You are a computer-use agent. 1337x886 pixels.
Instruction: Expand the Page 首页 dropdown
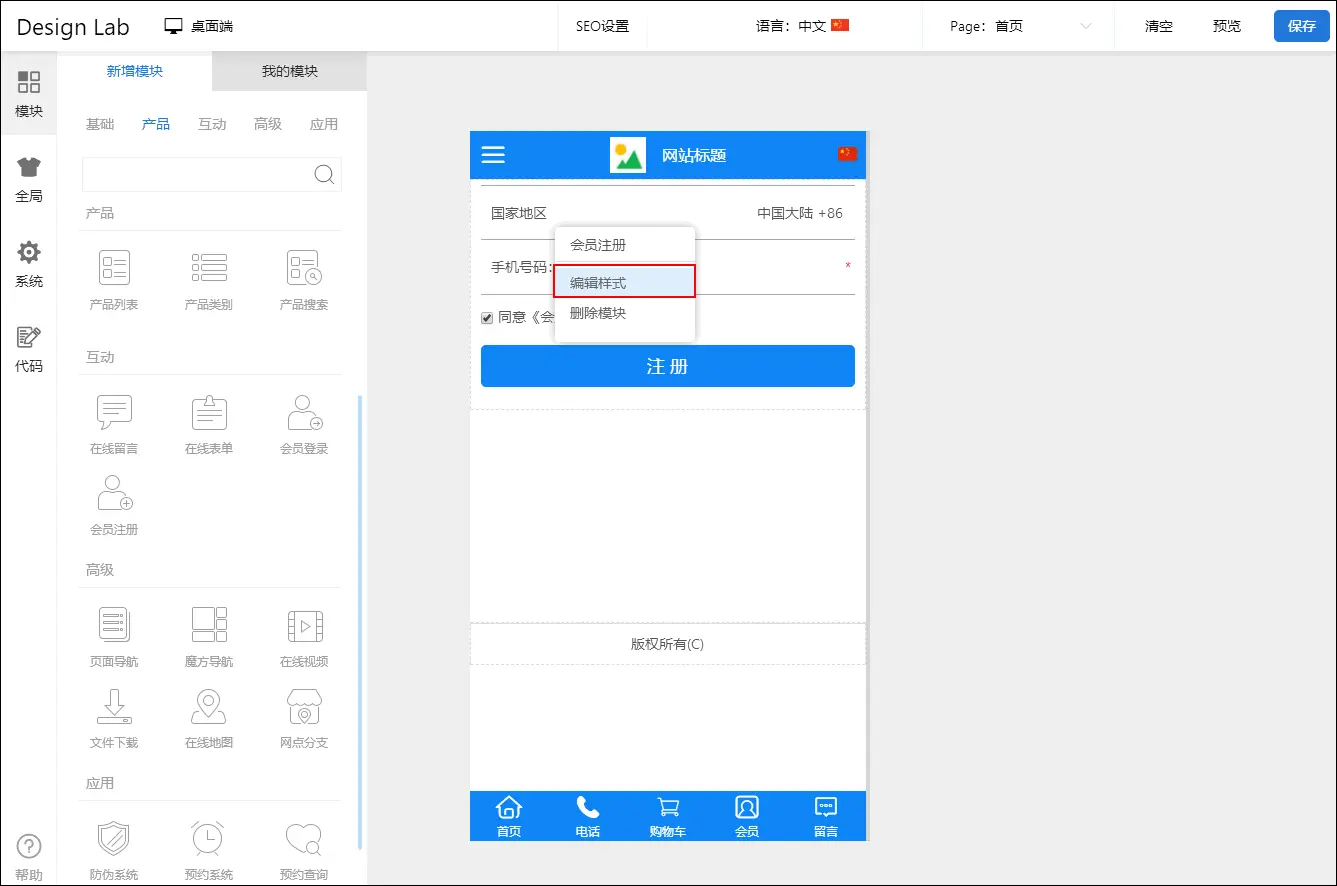1020,27
